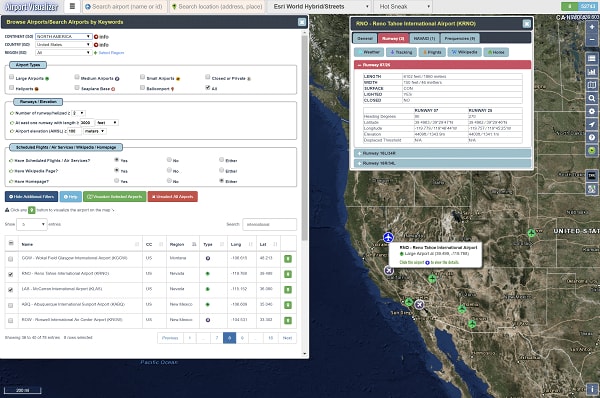The image size is (600, 398).
Task: Click the Wikipedia button in airport panel
Action: tap(465, 52)
